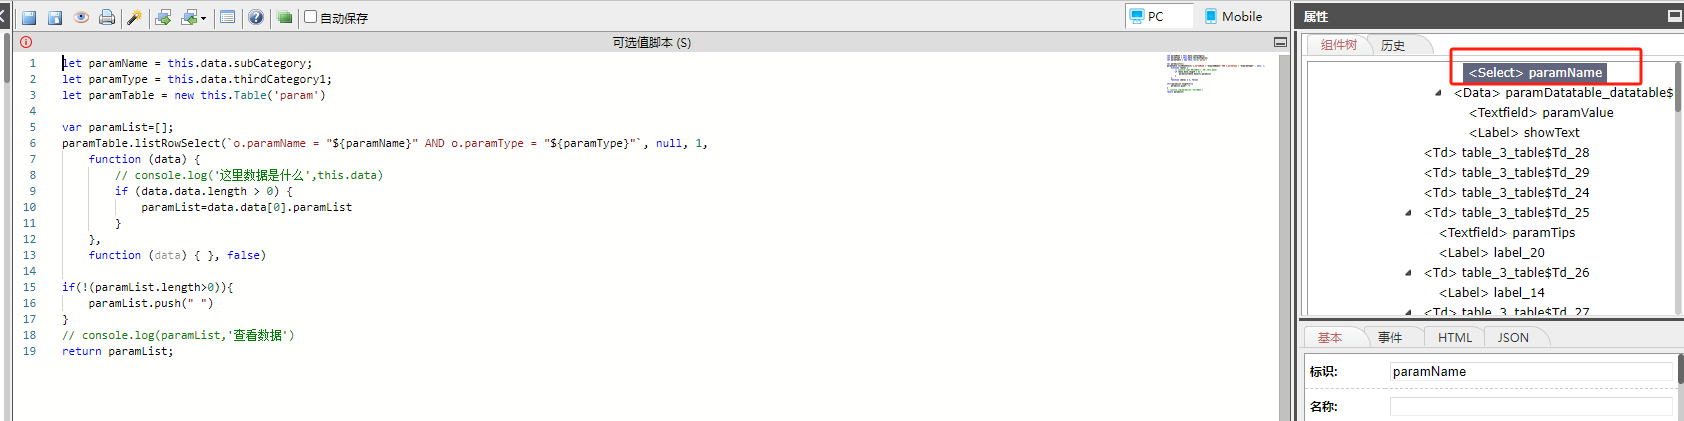Click the import icon with green left arrow

pyautogui.click(x=188, y=17)
